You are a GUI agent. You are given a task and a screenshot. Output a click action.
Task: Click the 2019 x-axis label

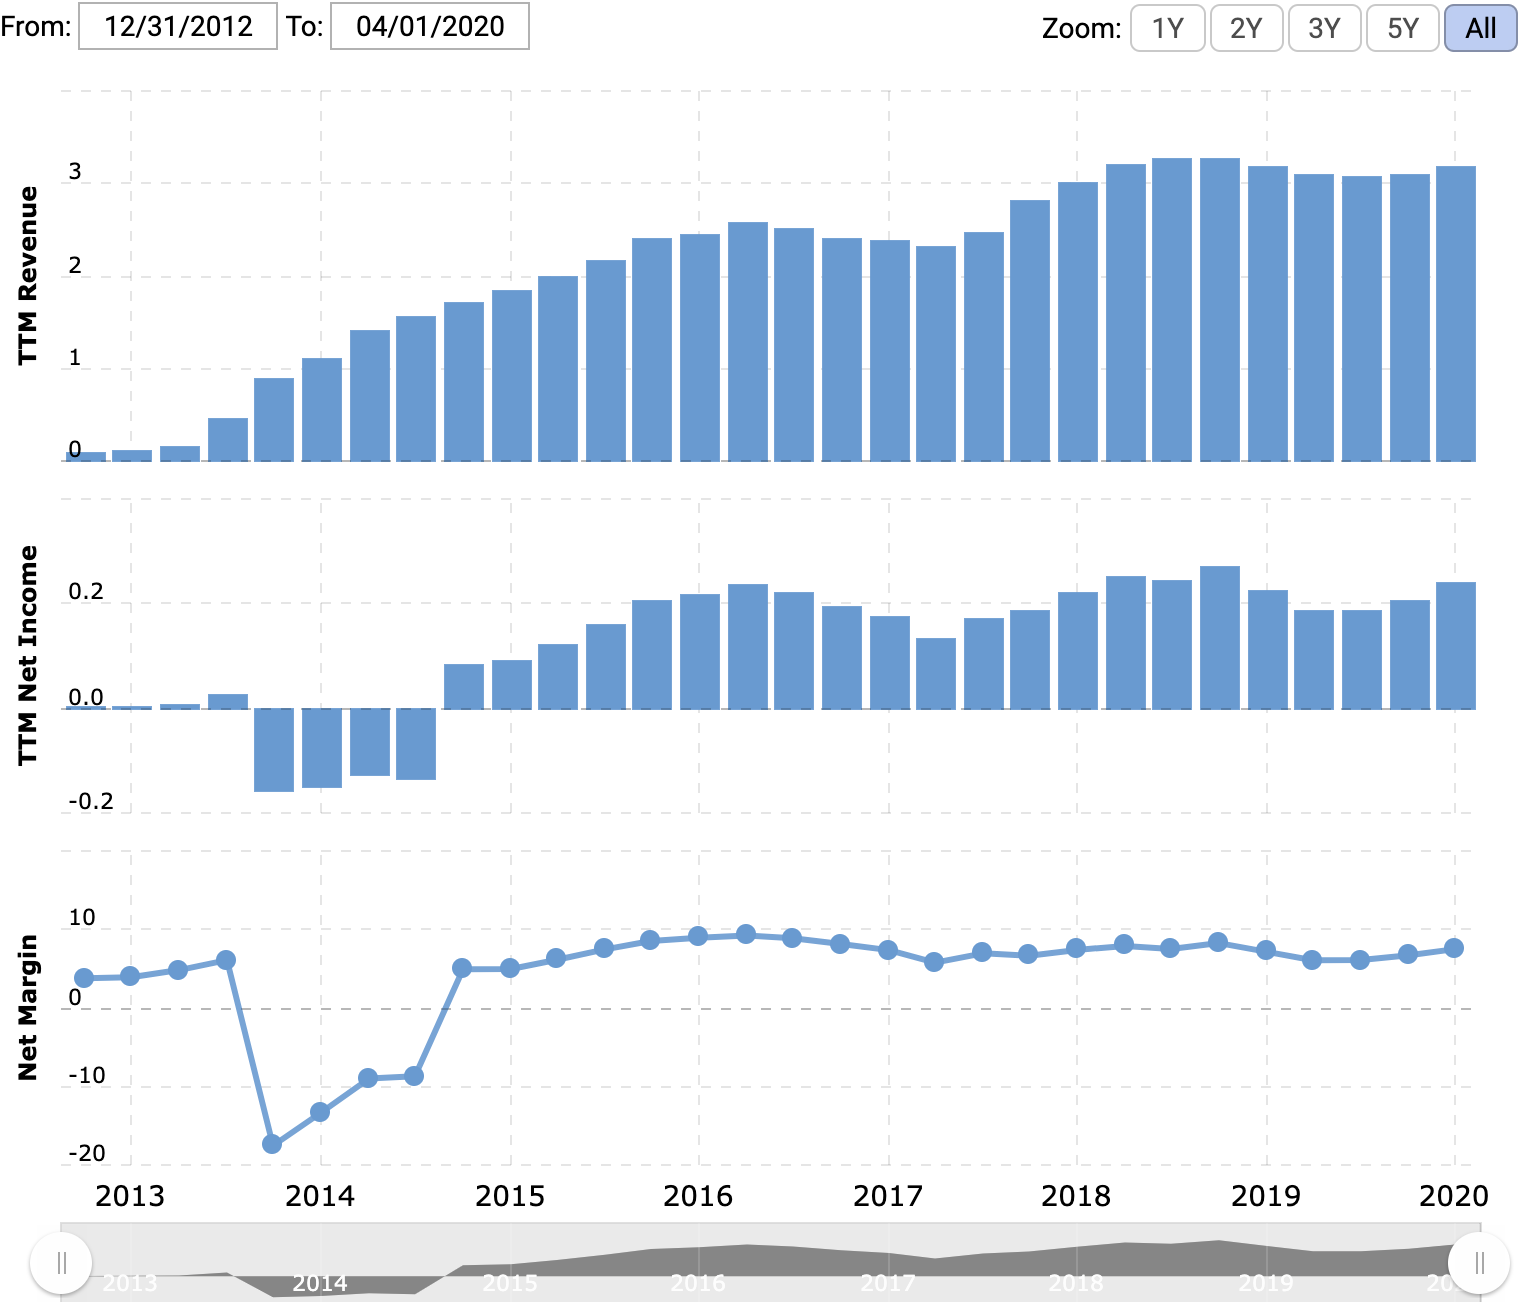click(x=1266, y=1196)
